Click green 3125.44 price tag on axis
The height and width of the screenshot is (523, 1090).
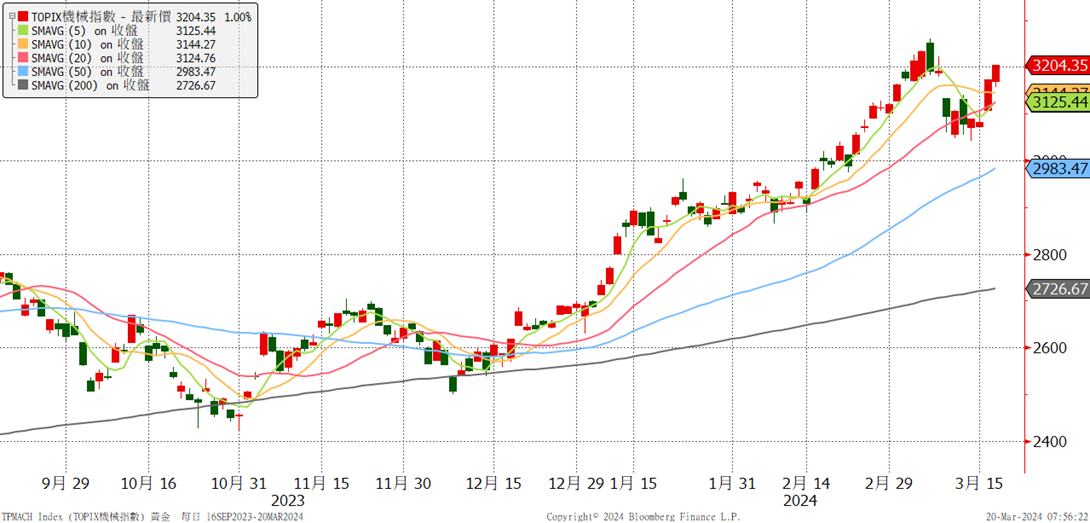pos(1057,102)
